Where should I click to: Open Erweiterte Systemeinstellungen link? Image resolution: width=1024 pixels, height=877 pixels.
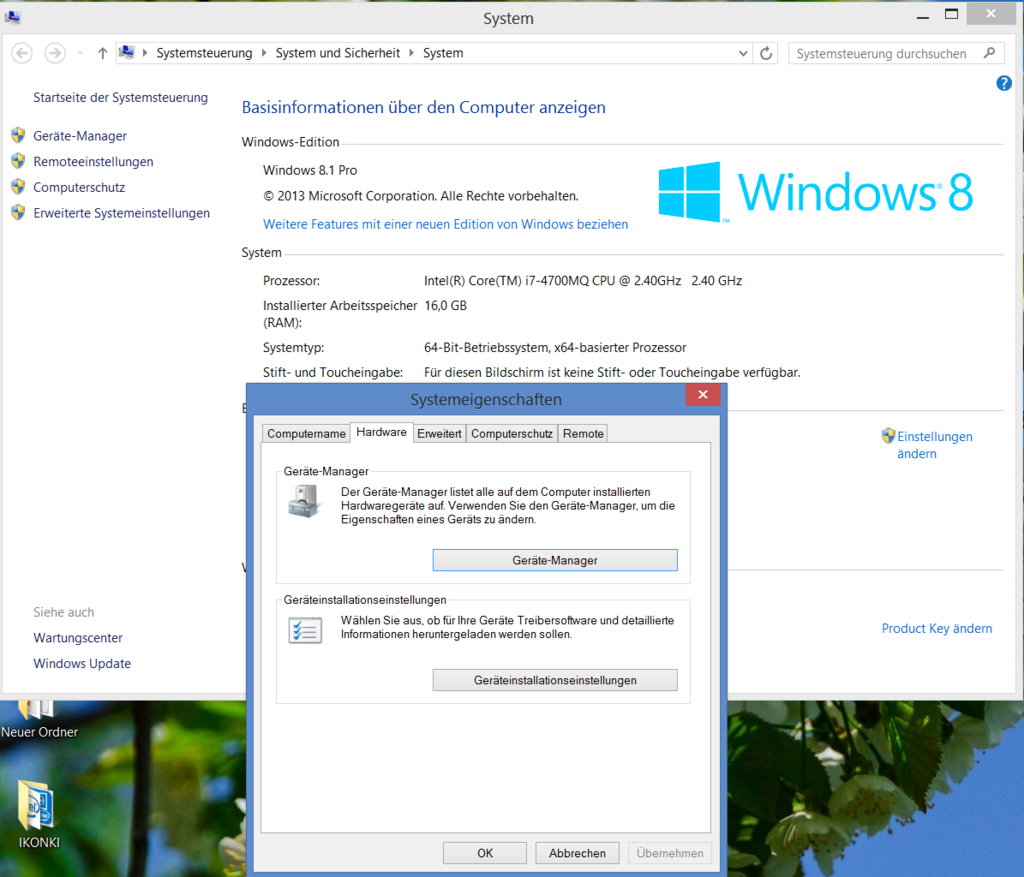pyautogui.click(x=121, y=213)
